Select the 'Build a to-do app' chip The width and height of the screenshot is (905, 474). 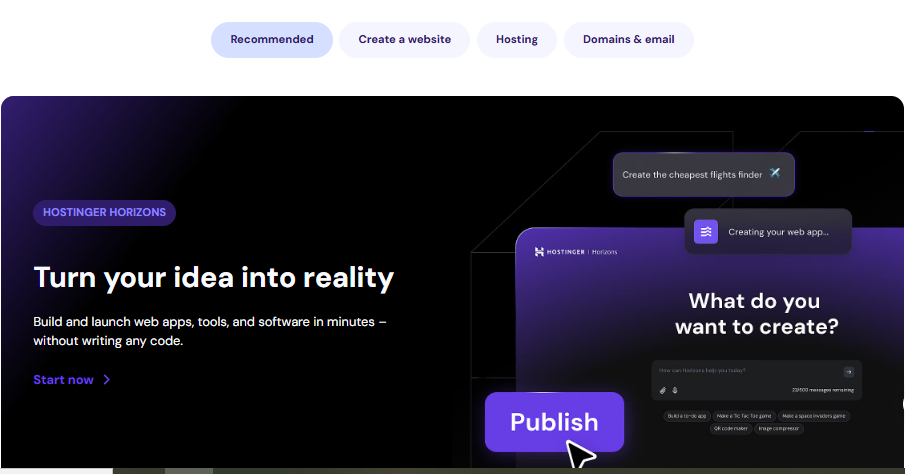point(686,416)
